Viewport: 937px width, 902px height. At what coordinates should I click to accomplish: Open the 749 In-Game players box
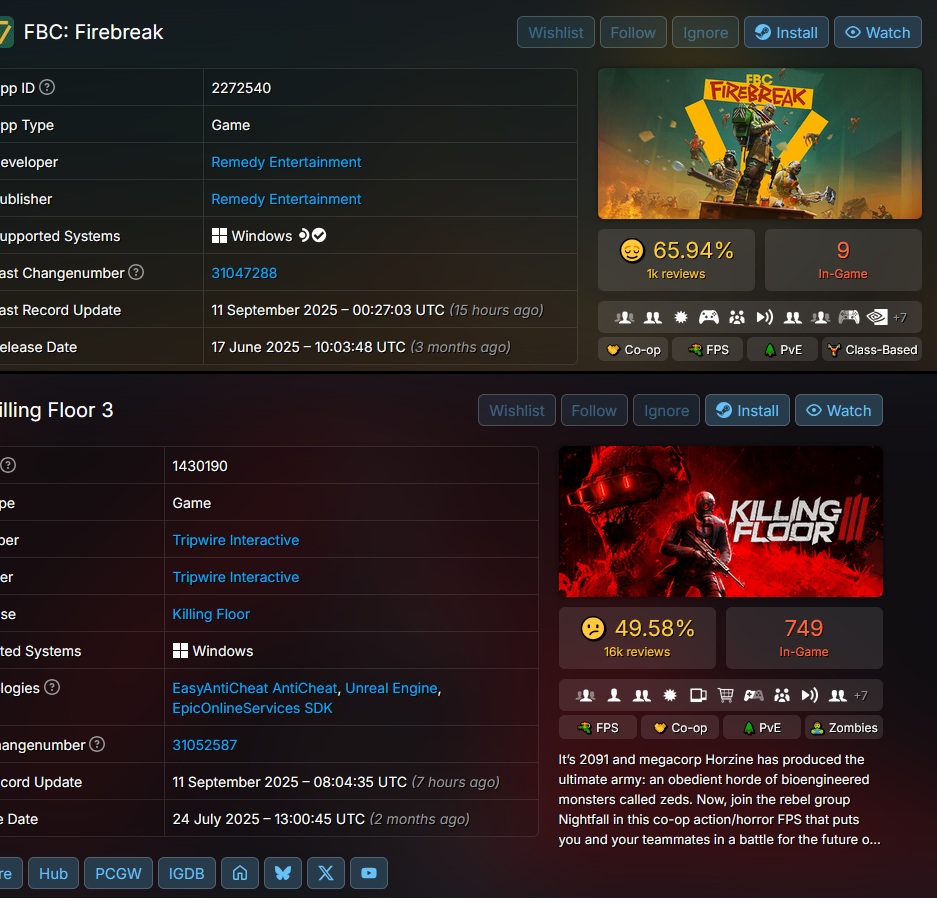tap(804, 638)
